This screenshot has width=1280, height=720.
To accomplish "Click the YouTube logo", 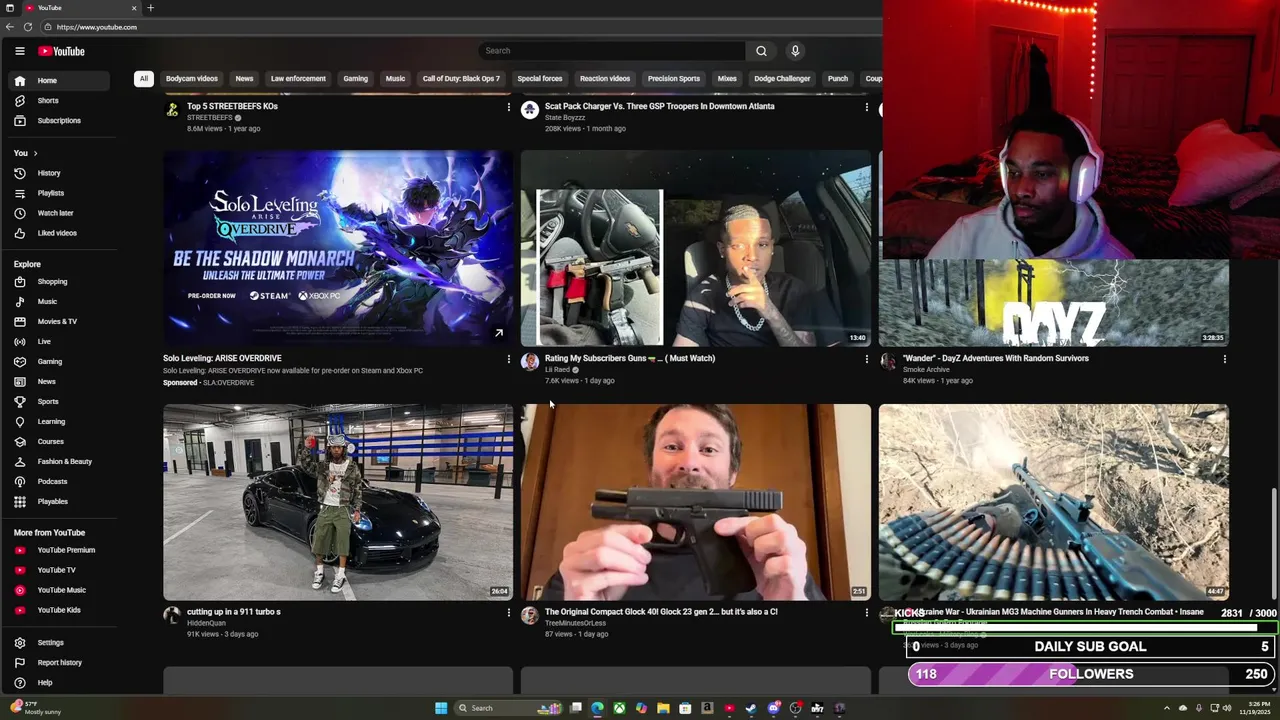I will coord(62,51).
